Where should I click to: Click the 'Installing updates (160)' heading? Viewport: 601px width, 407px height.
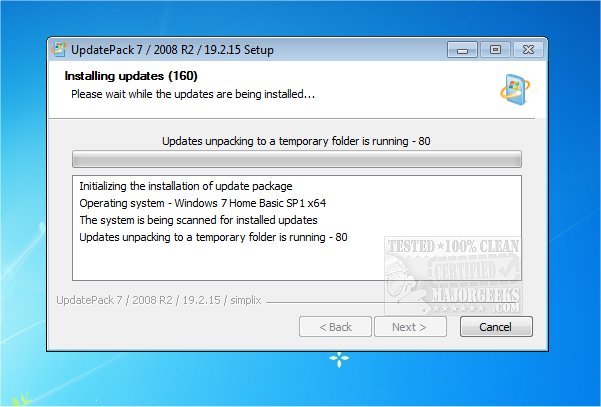[131, 76]
